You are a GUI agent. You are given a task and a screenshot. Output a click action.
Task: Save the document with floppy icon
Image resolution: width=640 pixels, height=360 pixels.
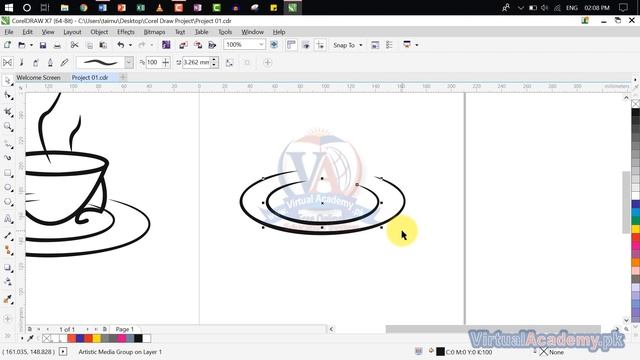[x=42, y=45]
